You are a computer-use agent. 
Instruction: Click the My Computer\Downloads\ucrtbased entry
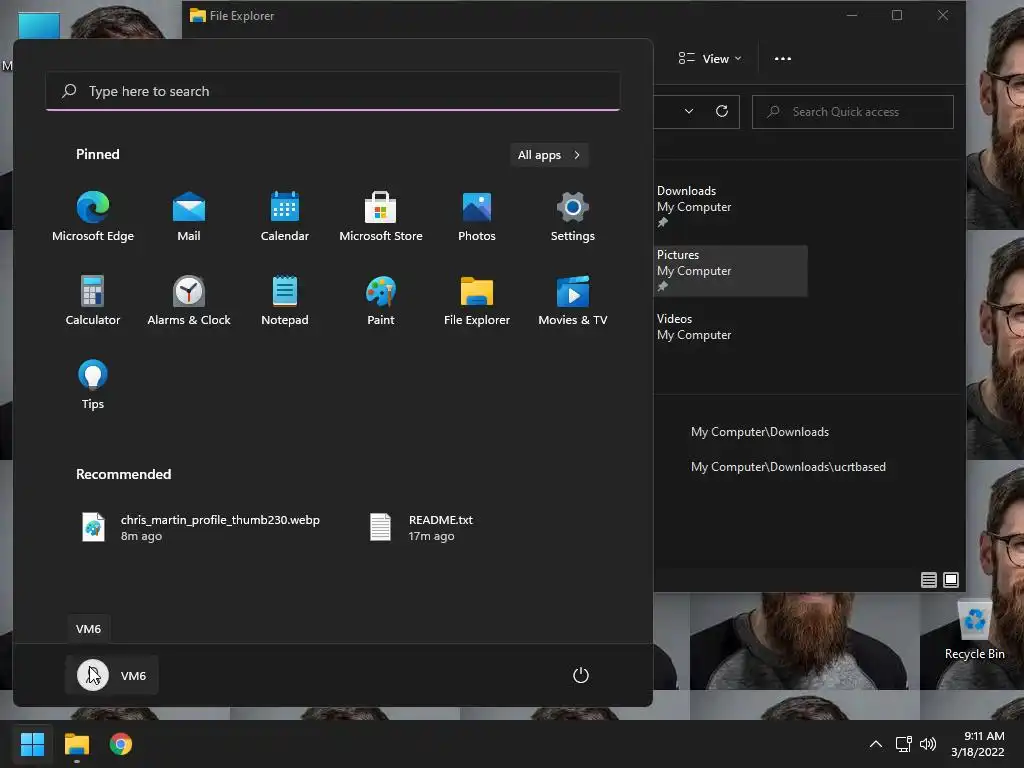coord(788,467)
